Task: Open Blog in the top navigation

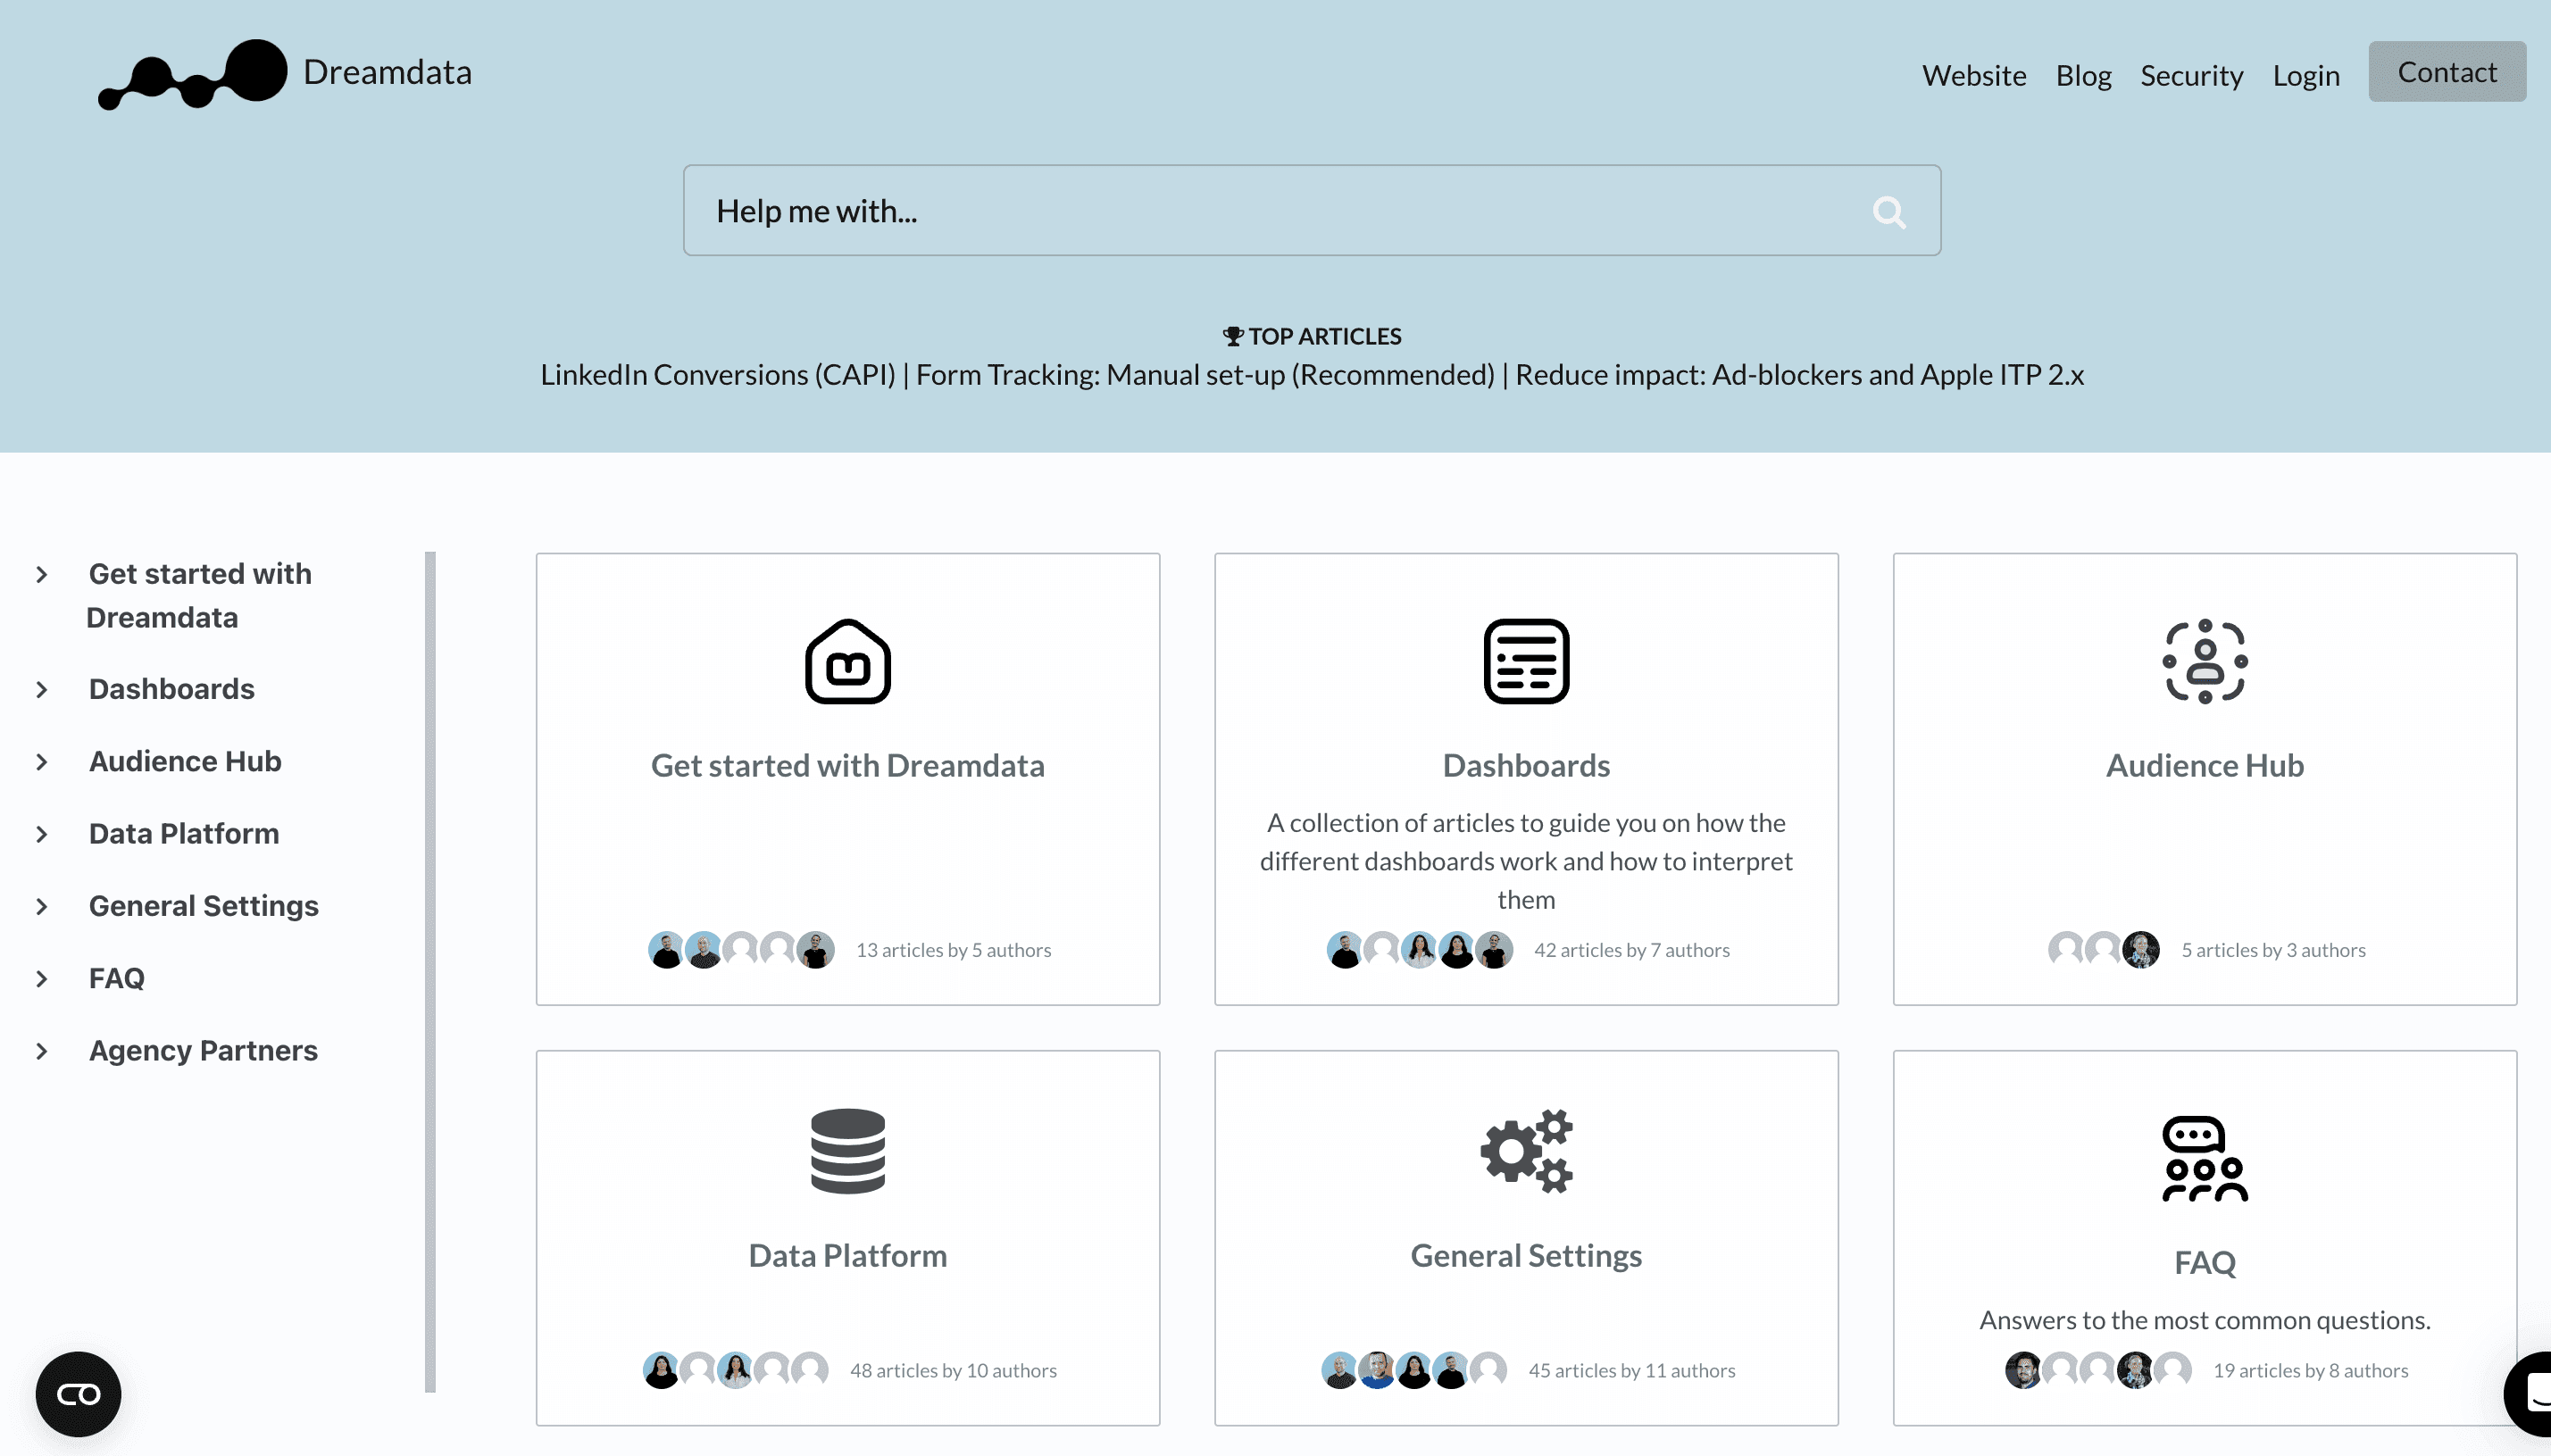Action: (x=2082, y=75)
